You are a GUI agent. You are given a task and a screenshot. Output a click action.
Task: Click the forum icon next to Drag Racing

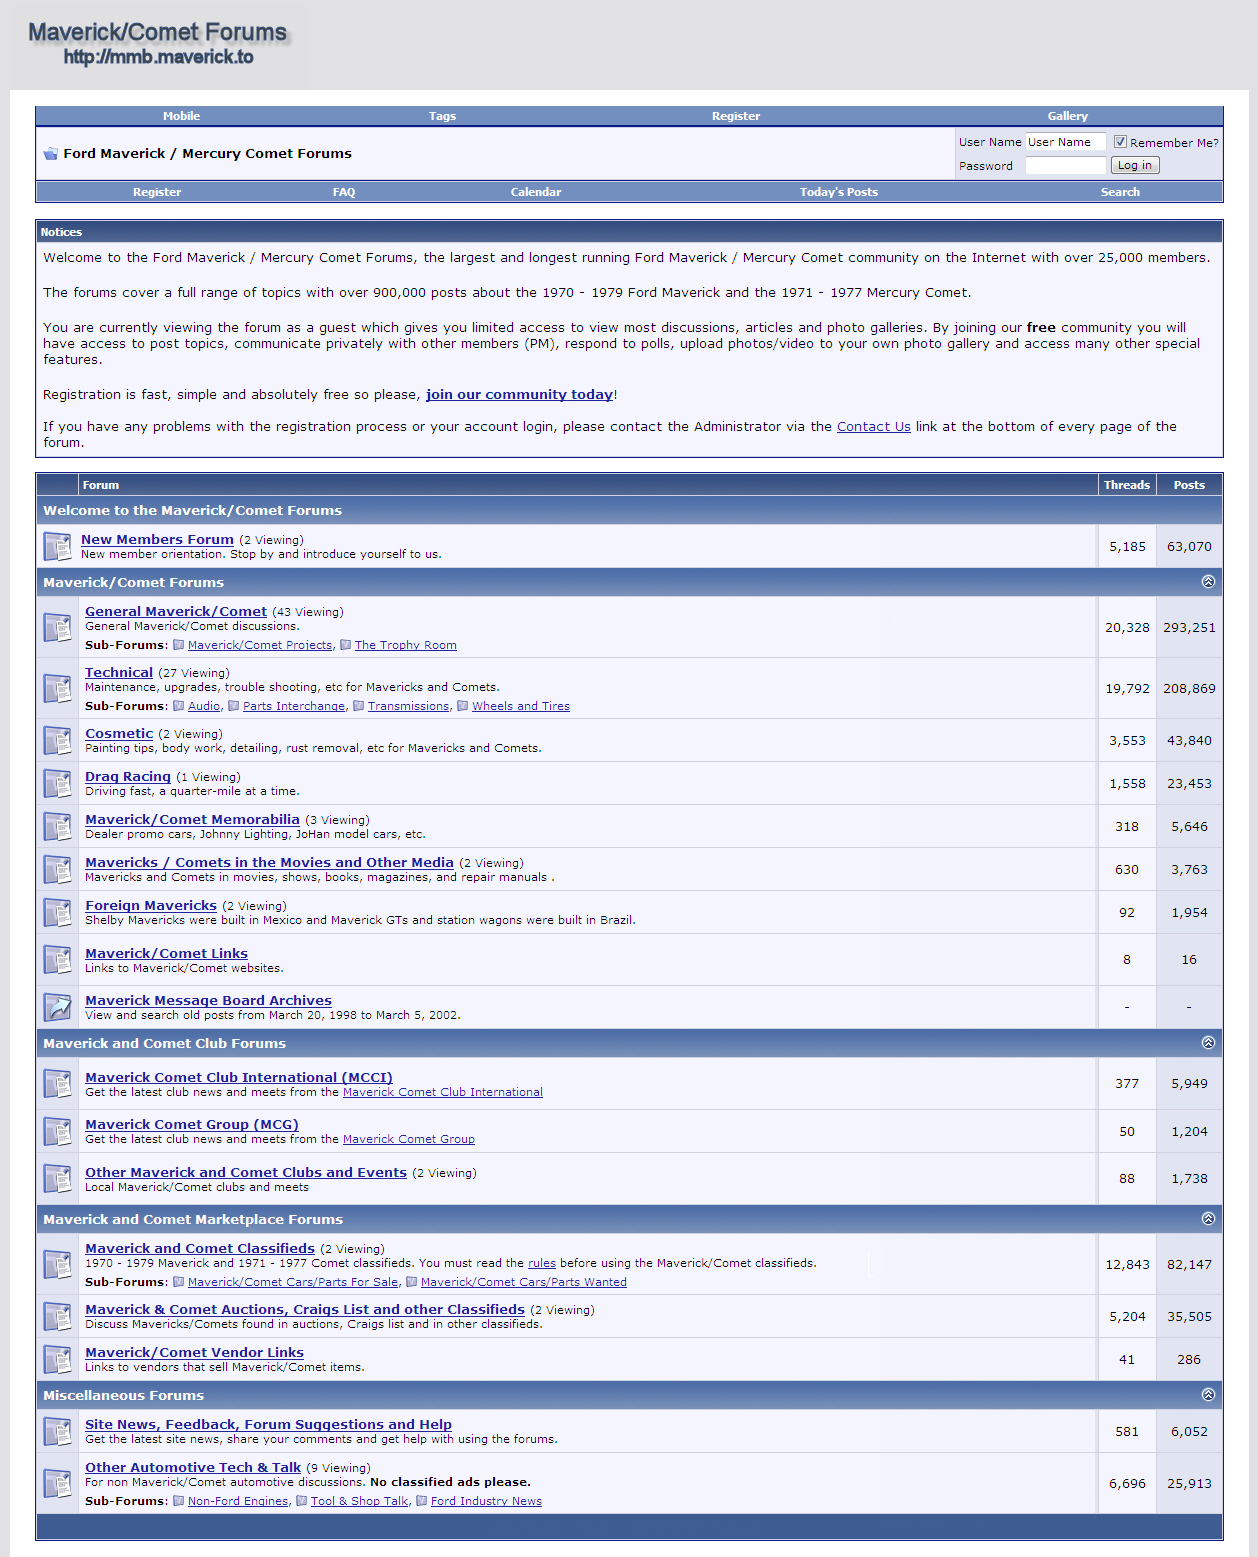coord(57,783)
